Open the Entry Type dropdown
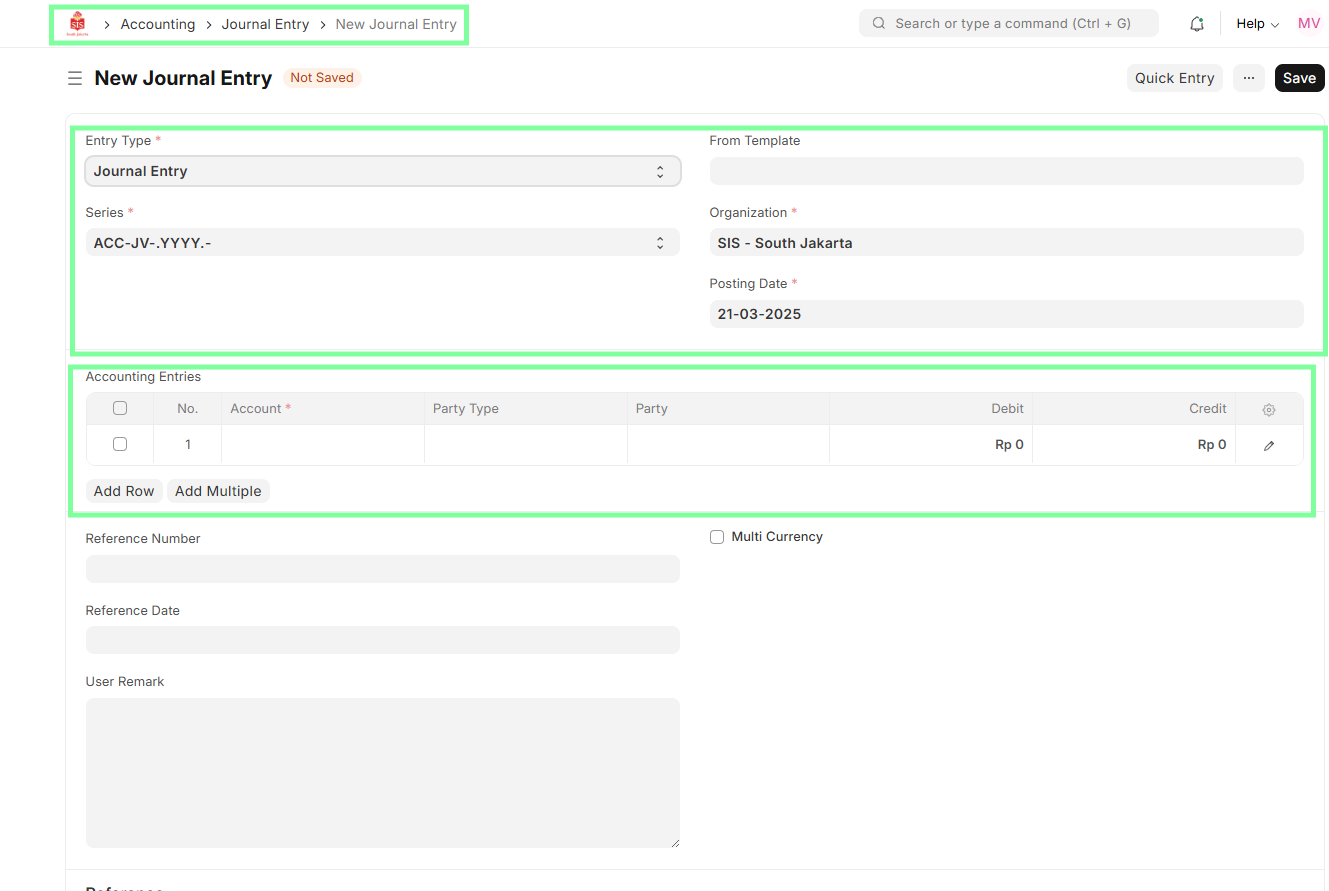Viewport: 1329px width, 891px height. (x=382, y=171)
